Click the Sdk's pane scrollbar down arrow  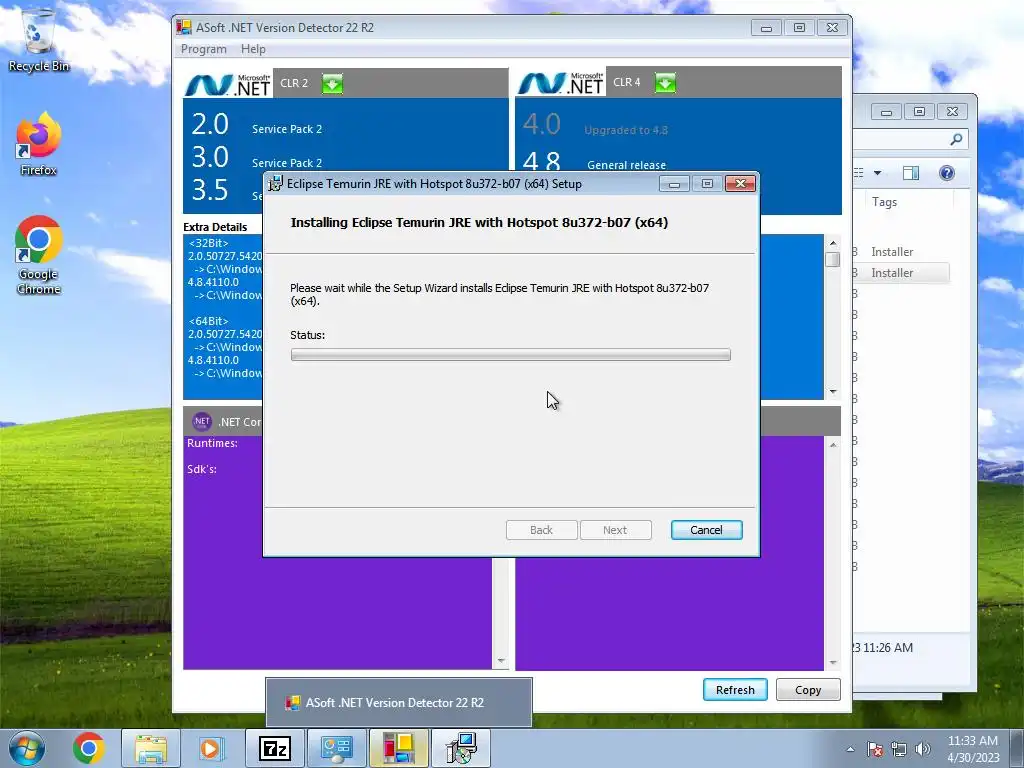click(833, 662)
